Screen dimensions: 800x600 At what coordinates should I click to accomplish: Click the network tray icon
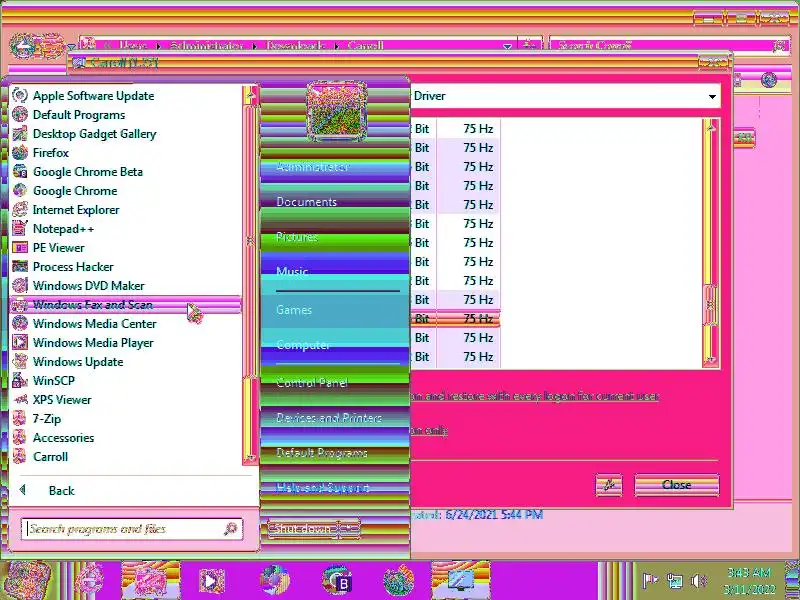(x=674, y=581)
